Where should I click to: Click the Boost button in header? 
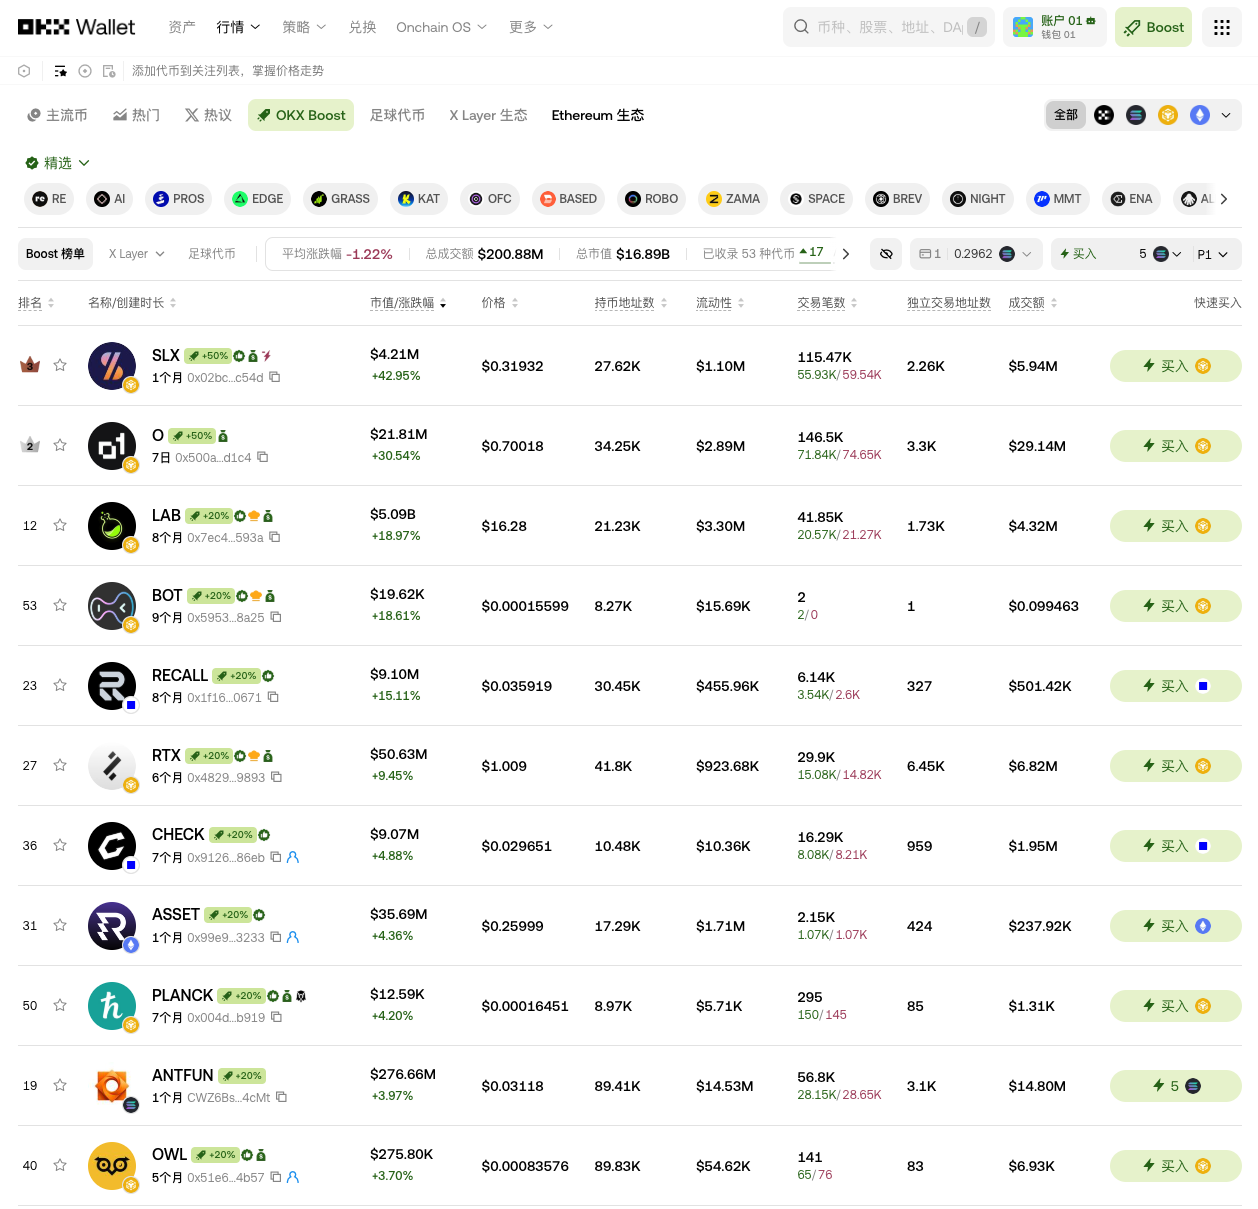(x=1154, y=27)
